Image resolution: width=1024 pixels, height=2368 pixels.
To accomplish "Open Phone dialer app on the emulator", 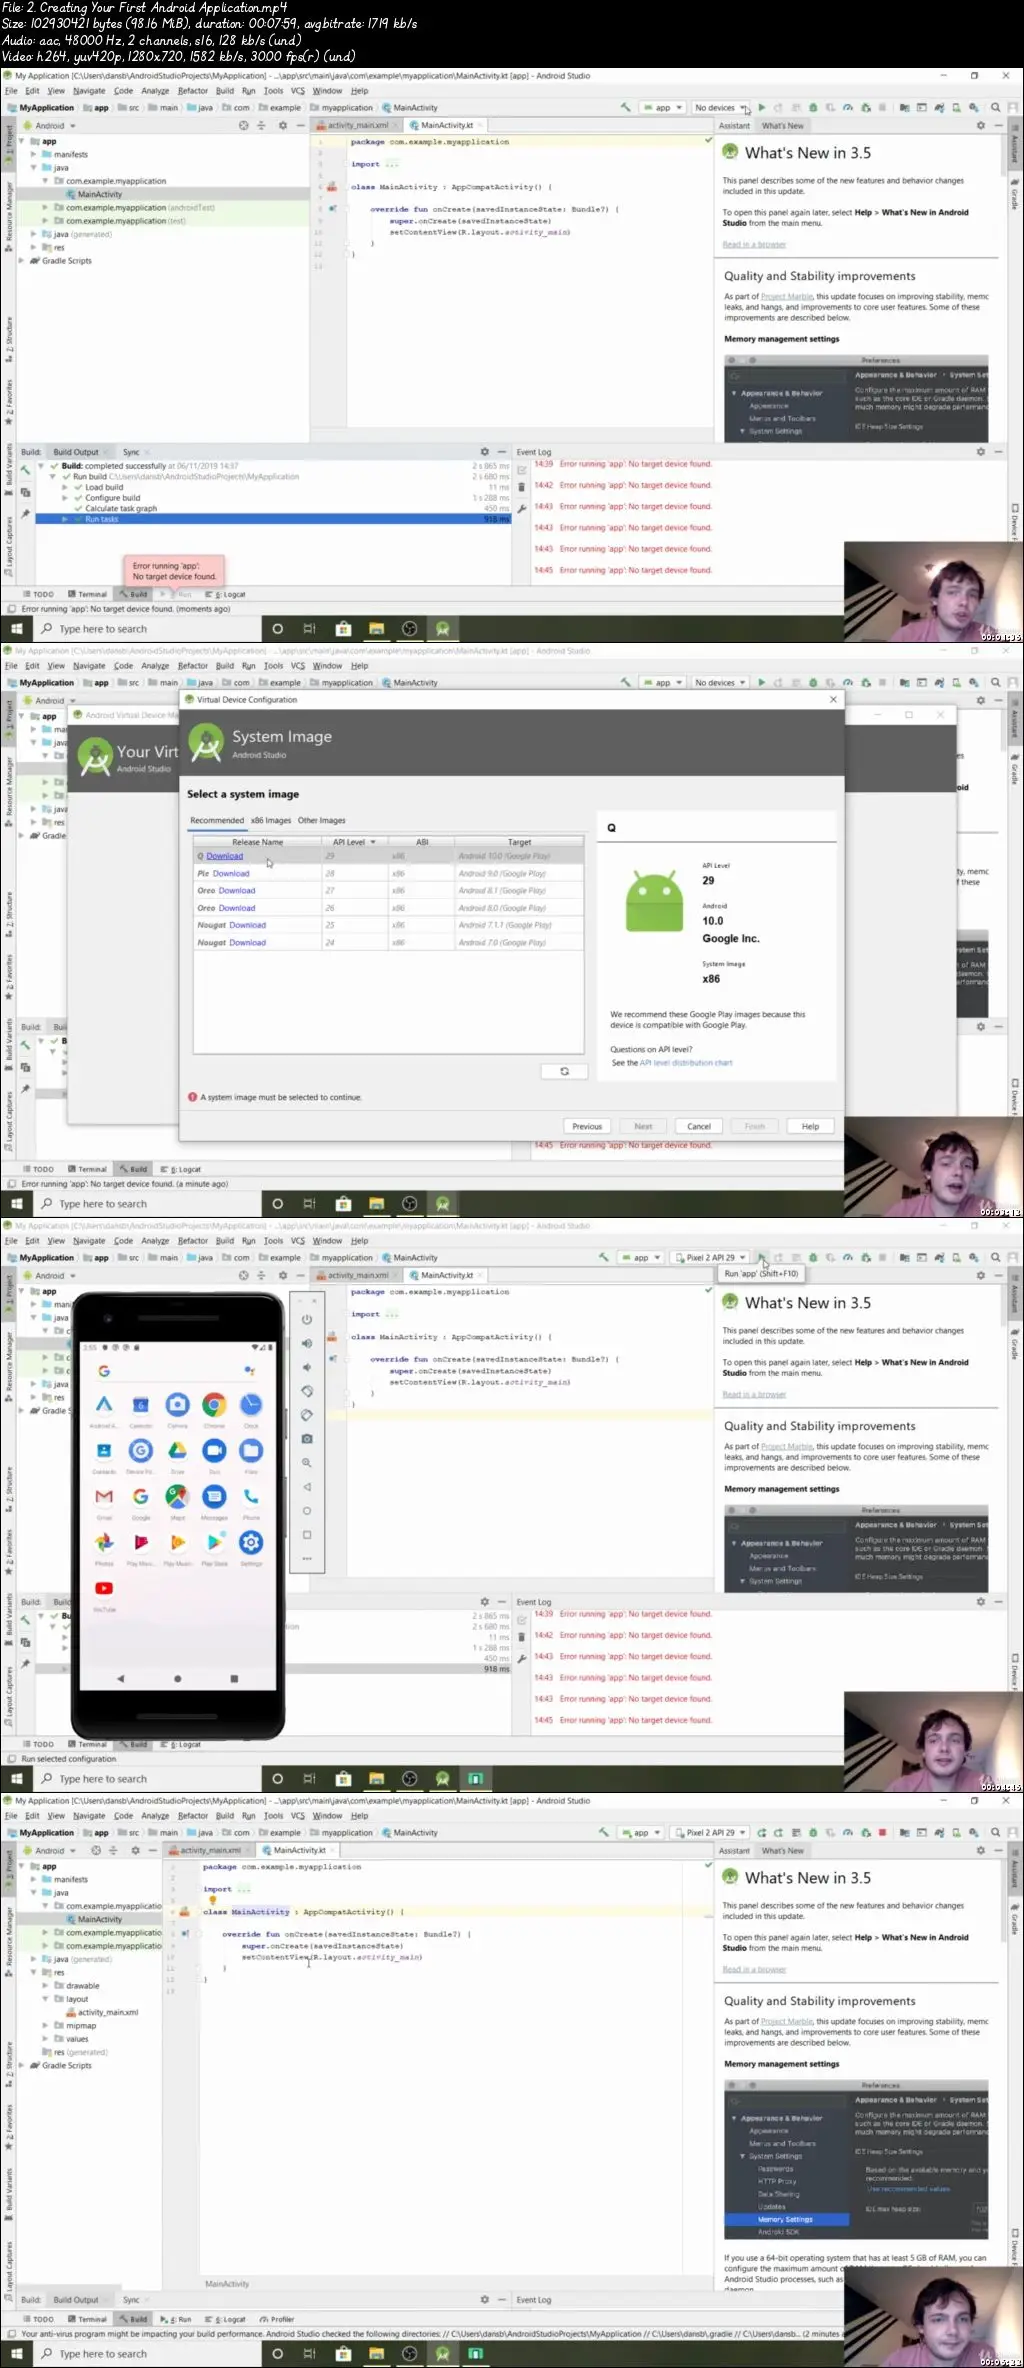I will pyautogui.click(x=251, y=1496).
